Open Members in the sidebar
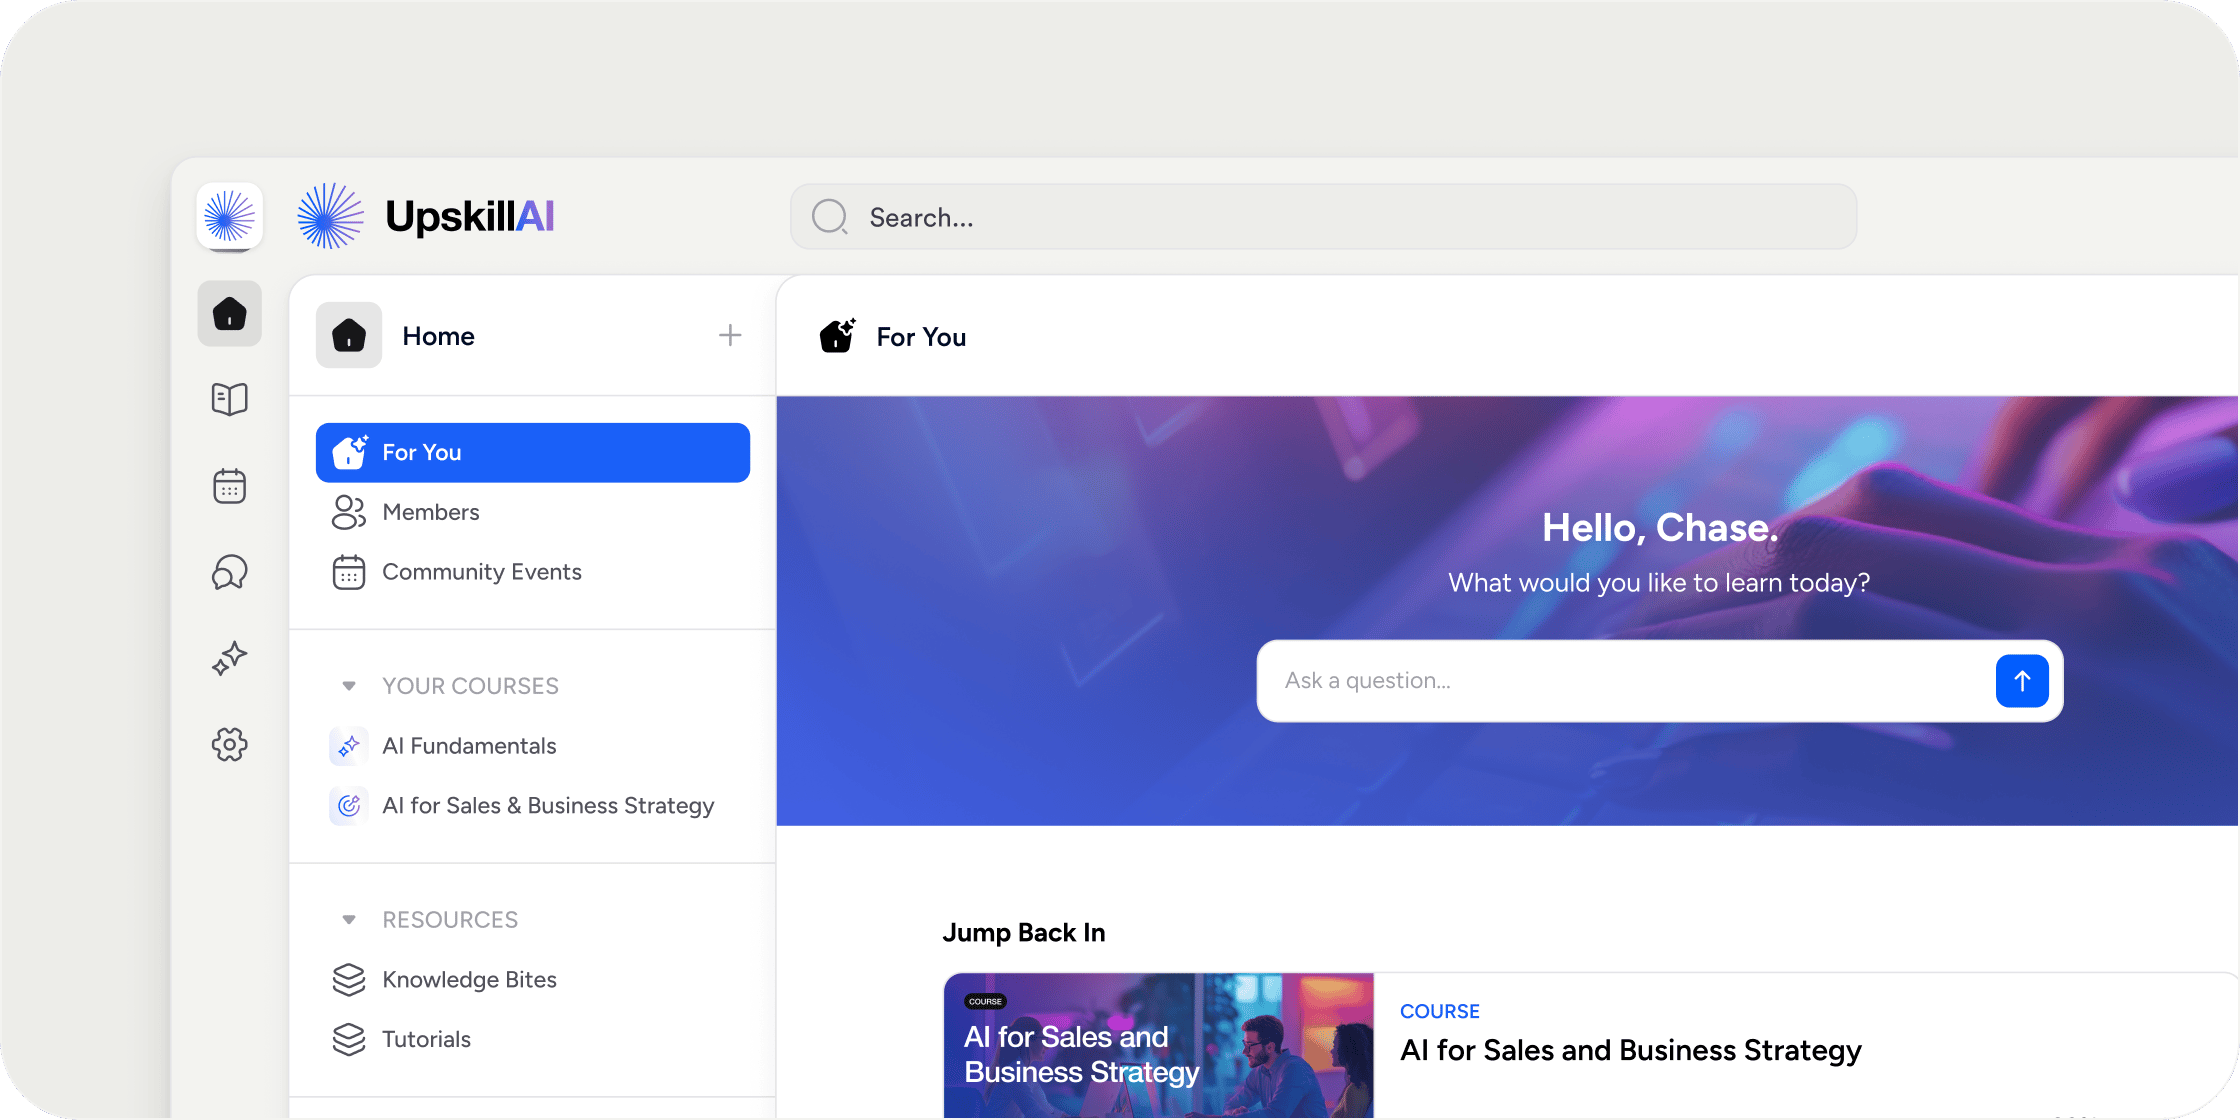The width and height of the screenshot is (2240, 1120). pos(533,512)
